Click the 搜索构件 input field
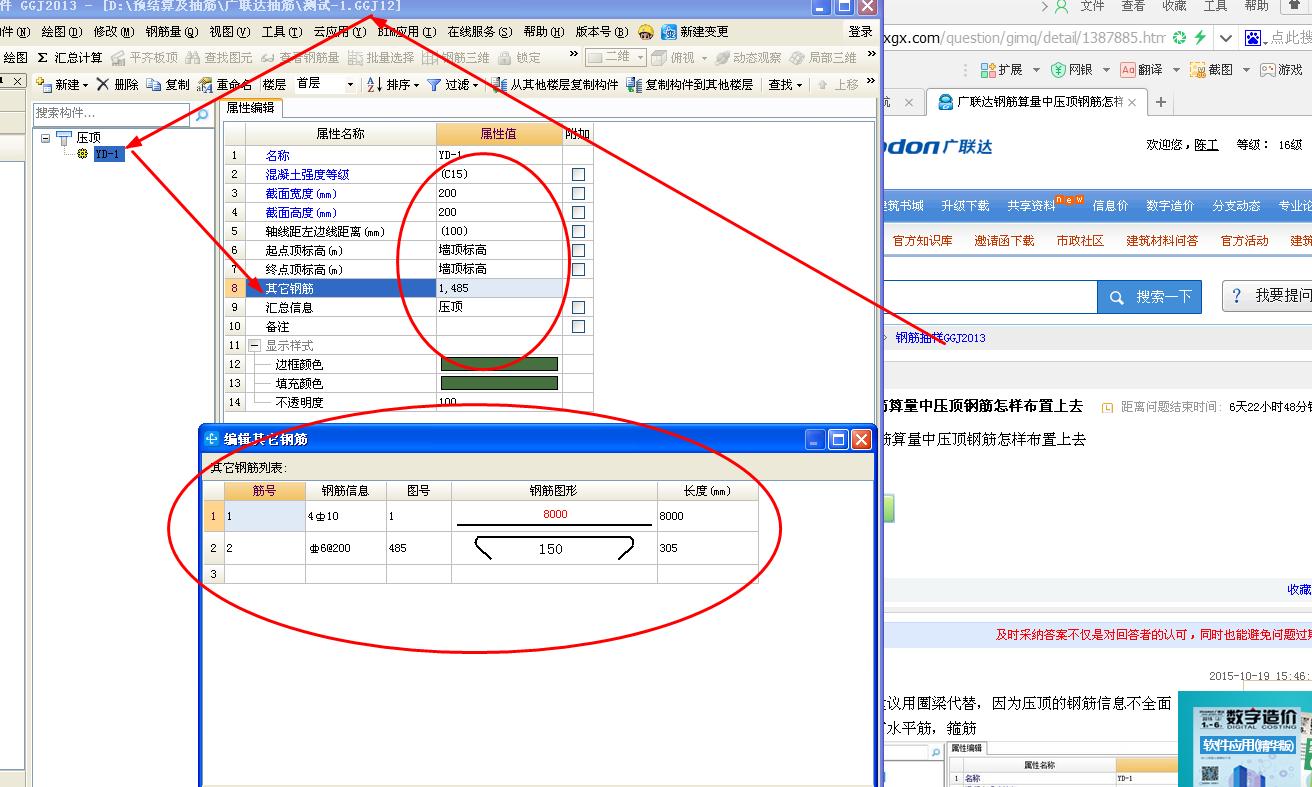Image resolution: width=1312 pixels, height=787 pixels. tap(111, 114)
